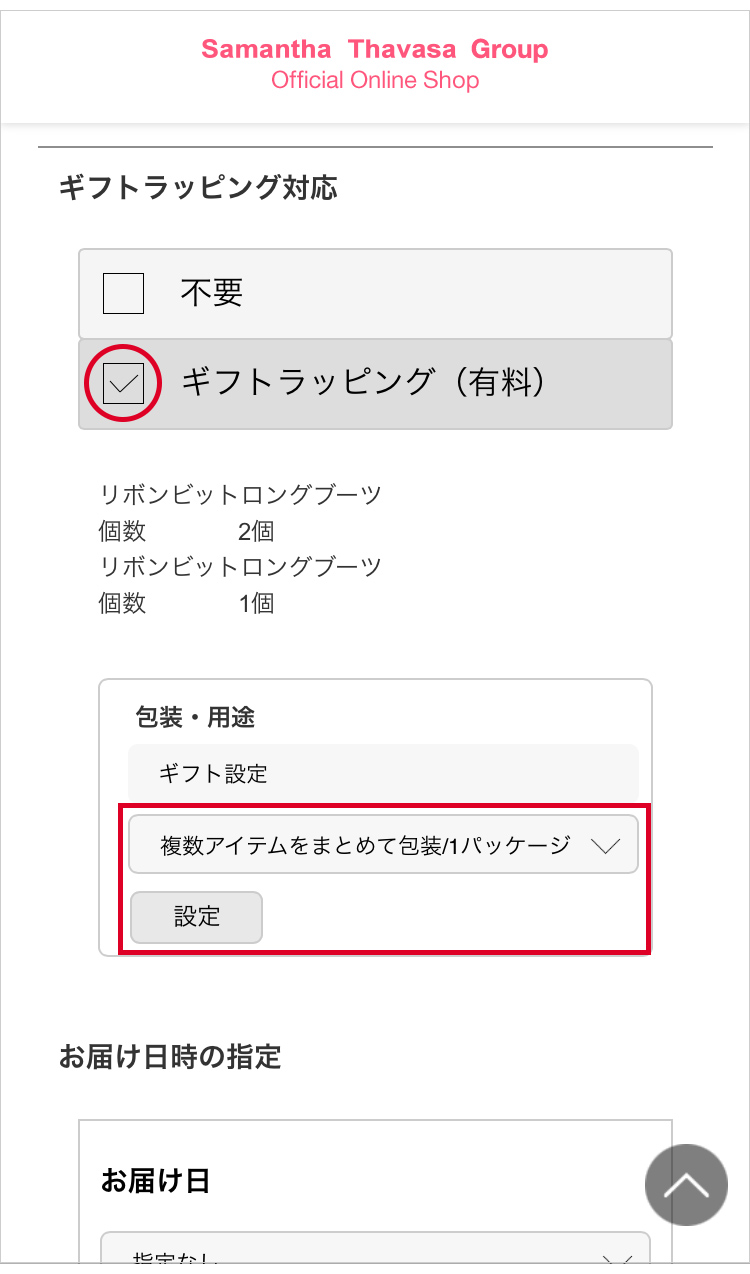Screen dimensions: 750x1274
Task: Click the Official Online Shop link
Action: click(x=374, y=81)
